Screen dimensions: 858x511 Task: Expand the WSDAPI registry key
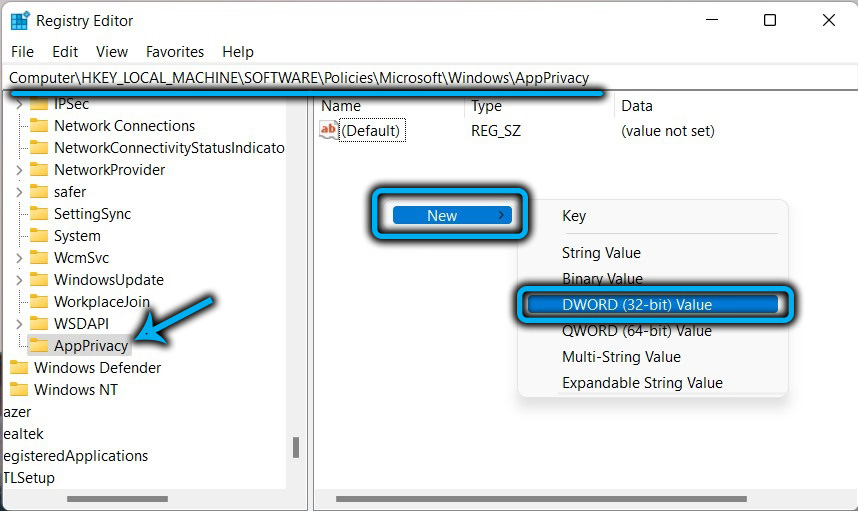pyautogui.click(x=19, y=324)
